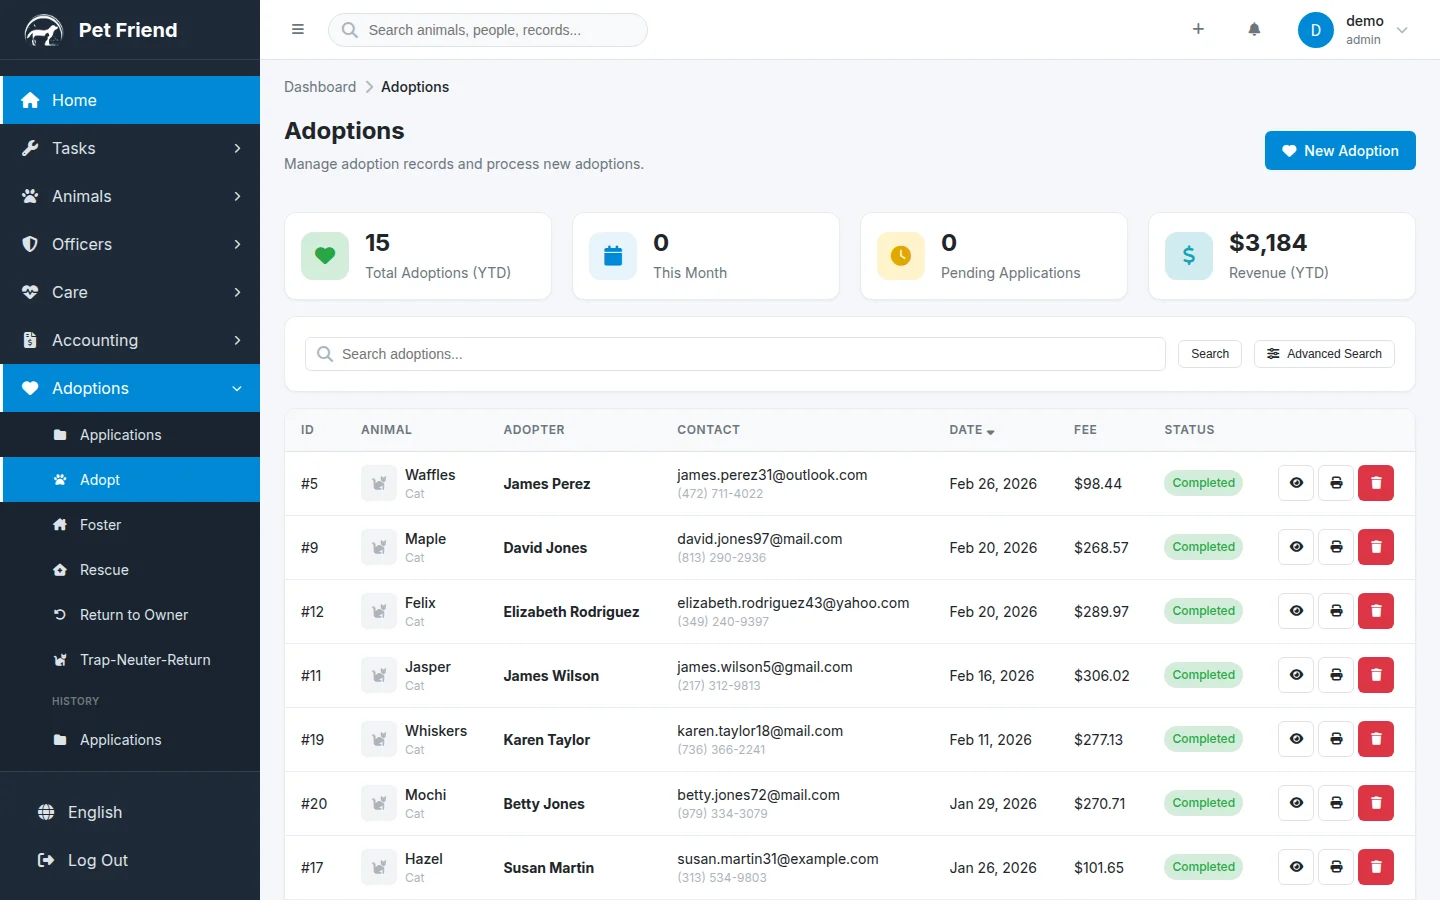
Task: Open Advanced Search options
Action: (x=1323, y=354)
